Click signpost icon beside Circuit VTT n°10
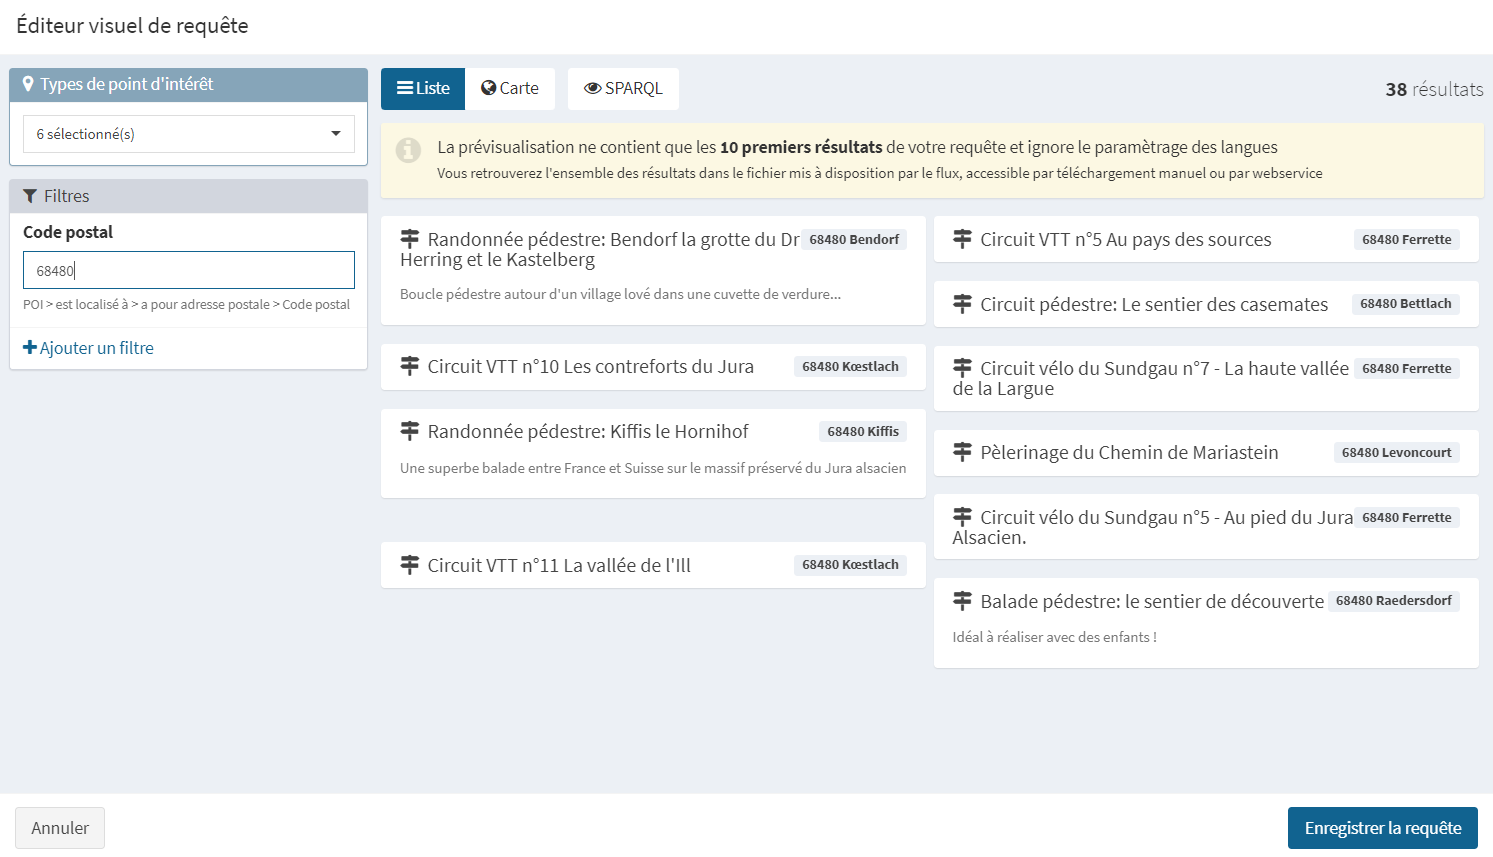Viewport: 1493px width, 857px height. coord(409,367)
